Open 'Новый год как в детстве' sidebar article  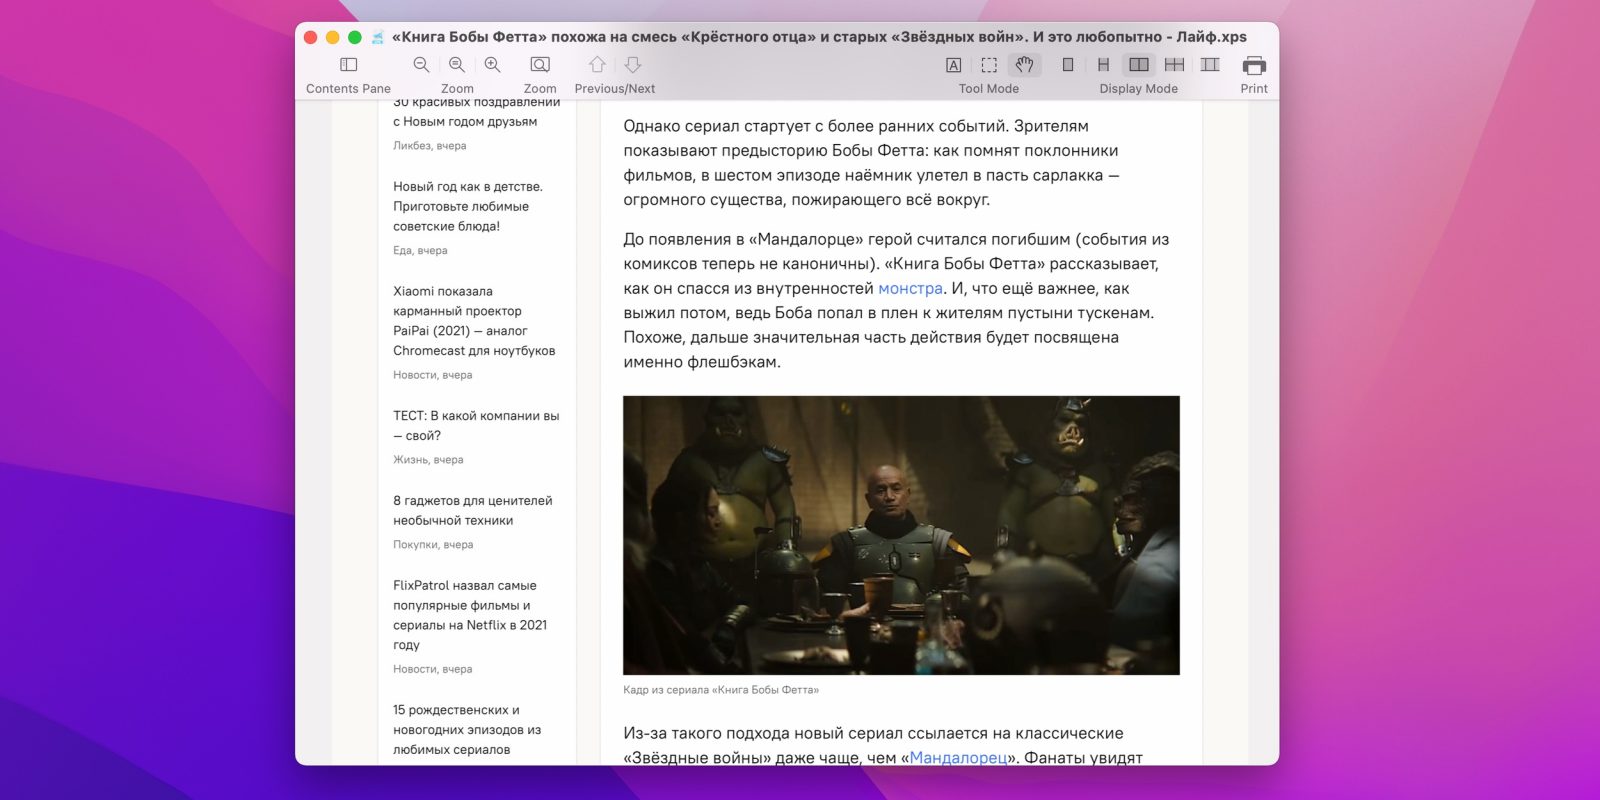click(x=468, y=206)
